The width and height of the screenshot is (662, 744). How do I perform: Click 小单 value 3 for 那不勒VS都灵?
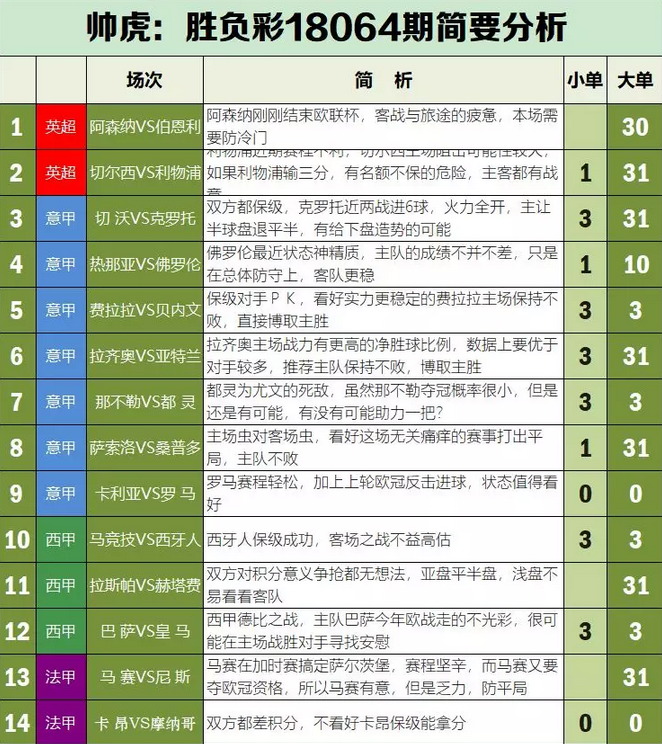[585, 402]
